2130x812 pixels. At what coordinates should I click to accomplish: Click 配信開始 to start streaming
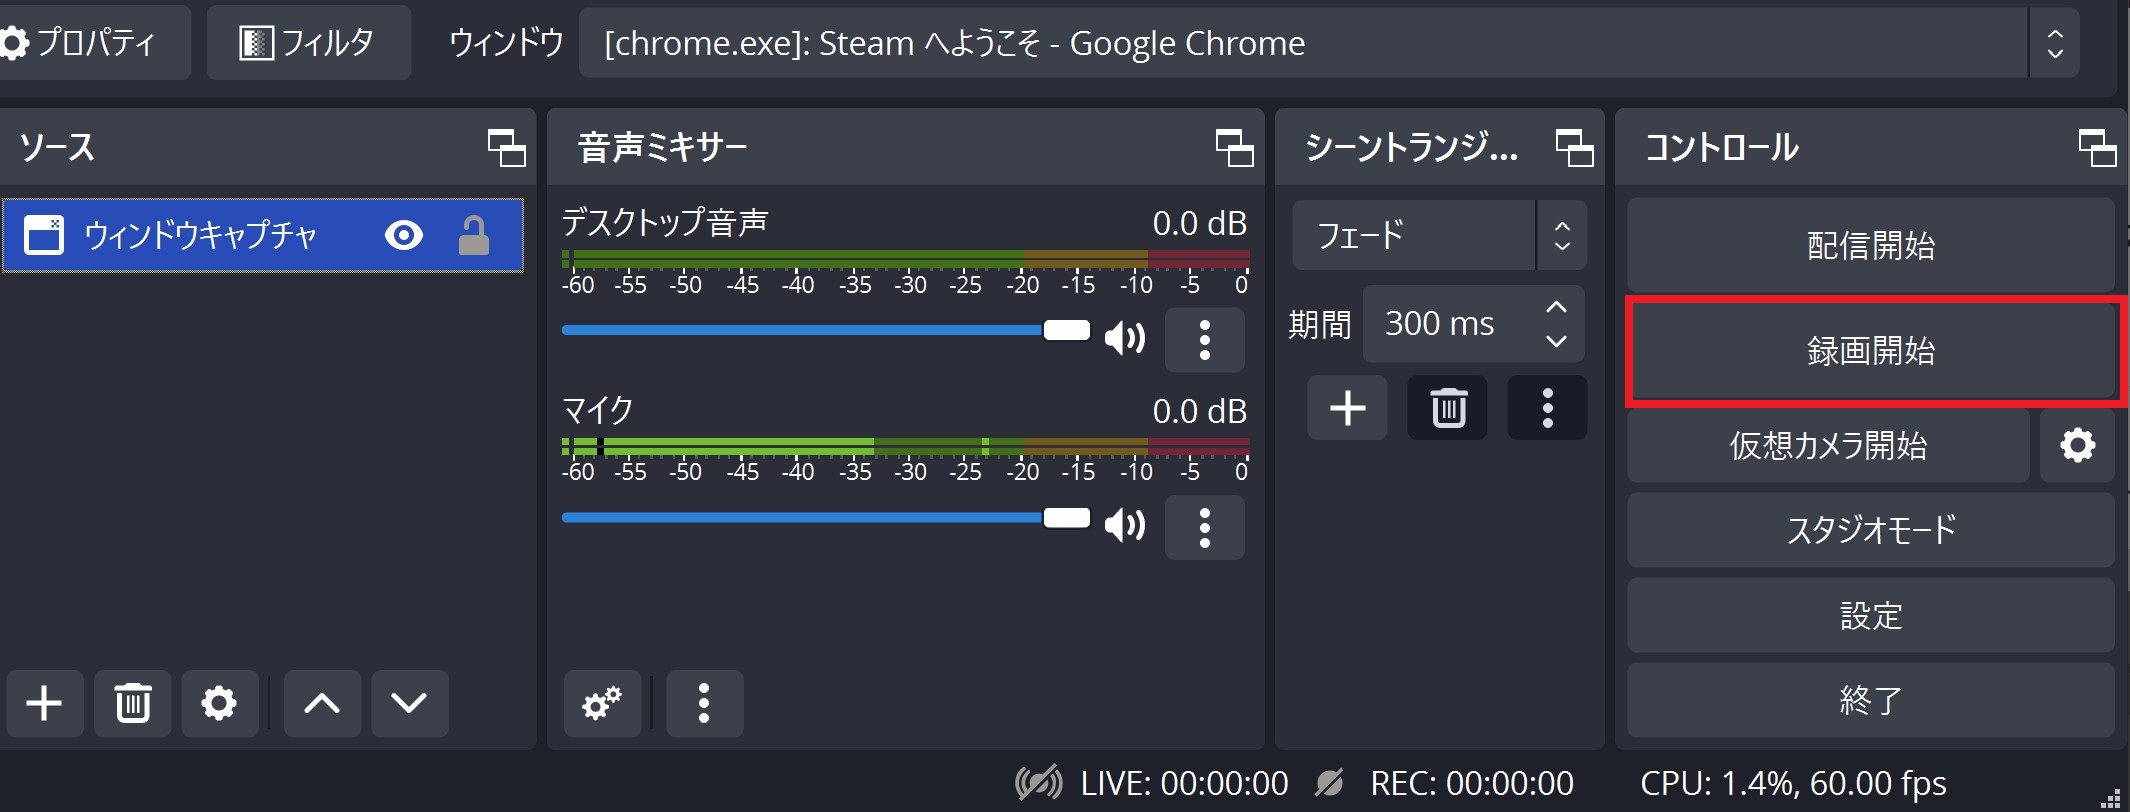tap(1871, 245)
